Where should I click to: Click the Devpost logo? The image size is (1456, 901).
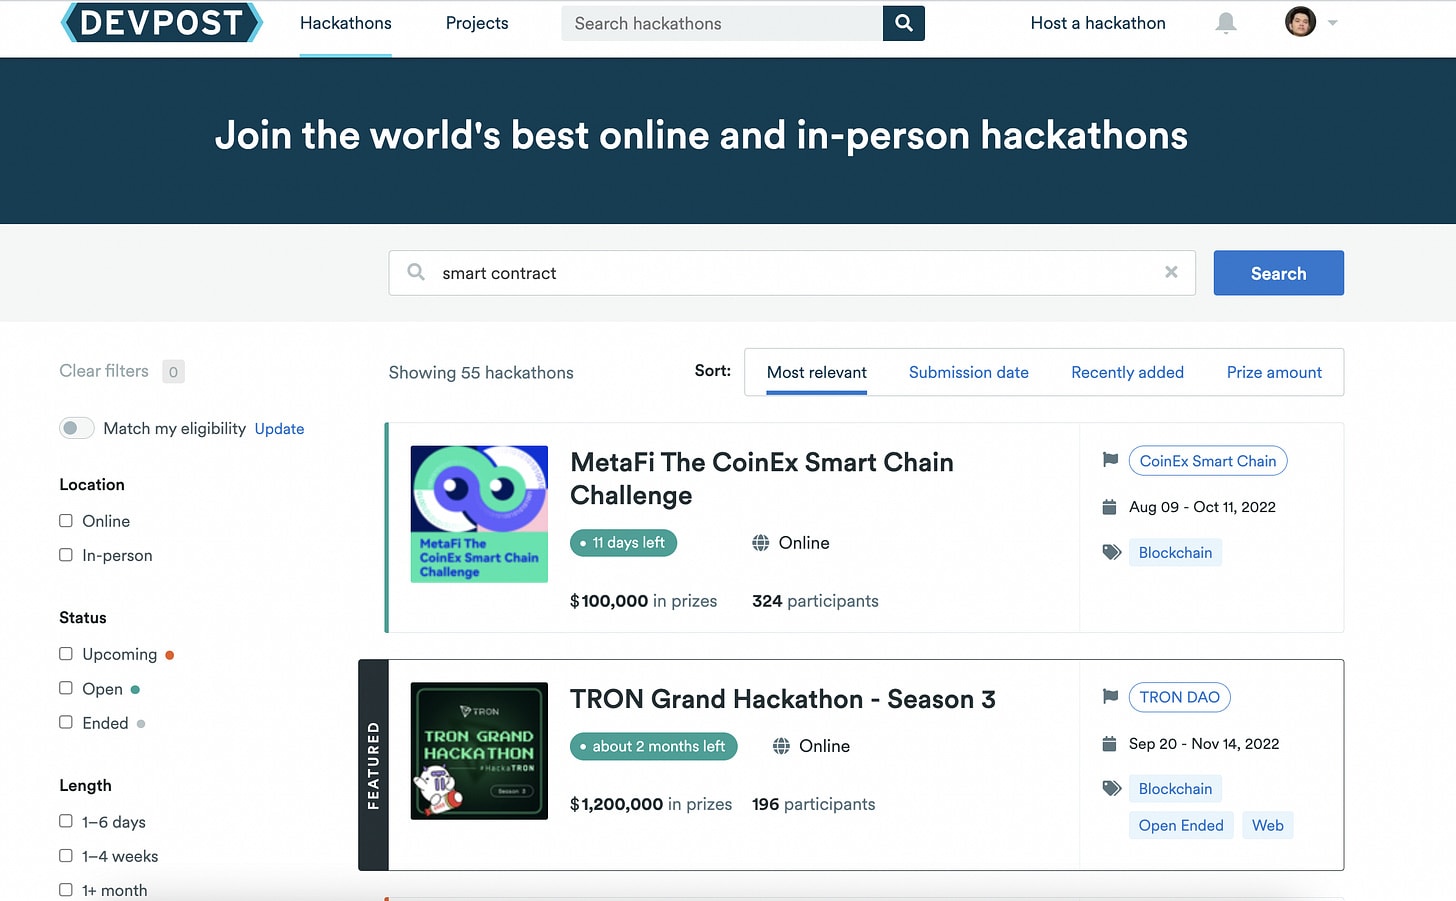[x=161, y=22]
